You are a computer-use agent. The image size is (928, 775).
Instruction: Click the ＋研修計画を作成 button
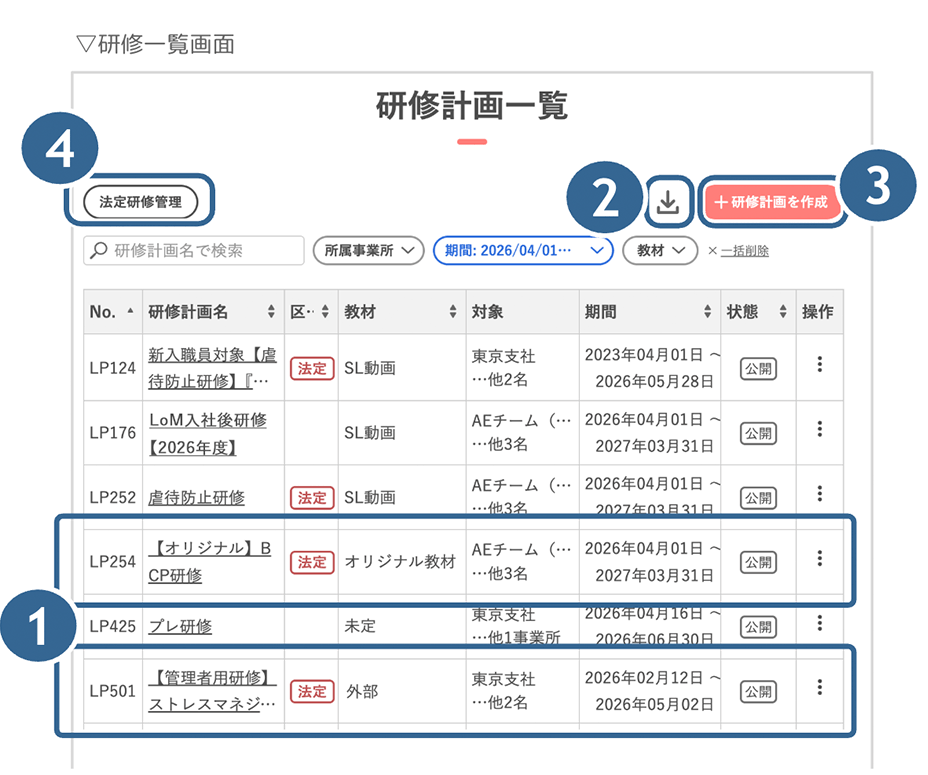(x=771, y=202)
